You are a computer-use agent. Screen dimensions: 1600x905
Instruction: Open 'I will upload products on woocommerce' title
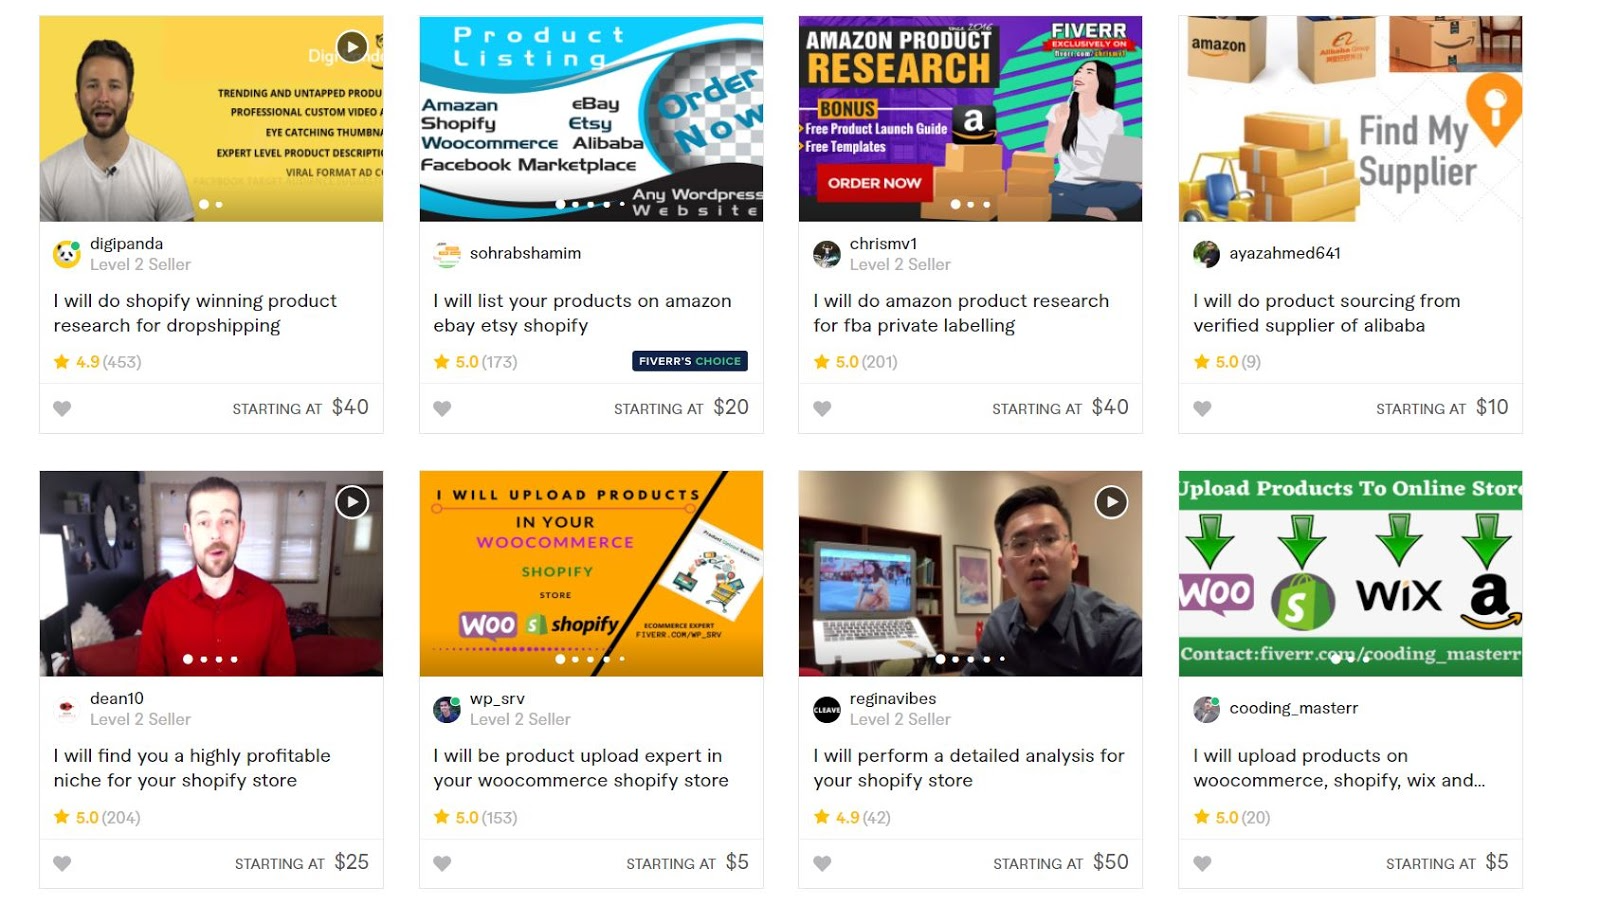pos(1339,768)
